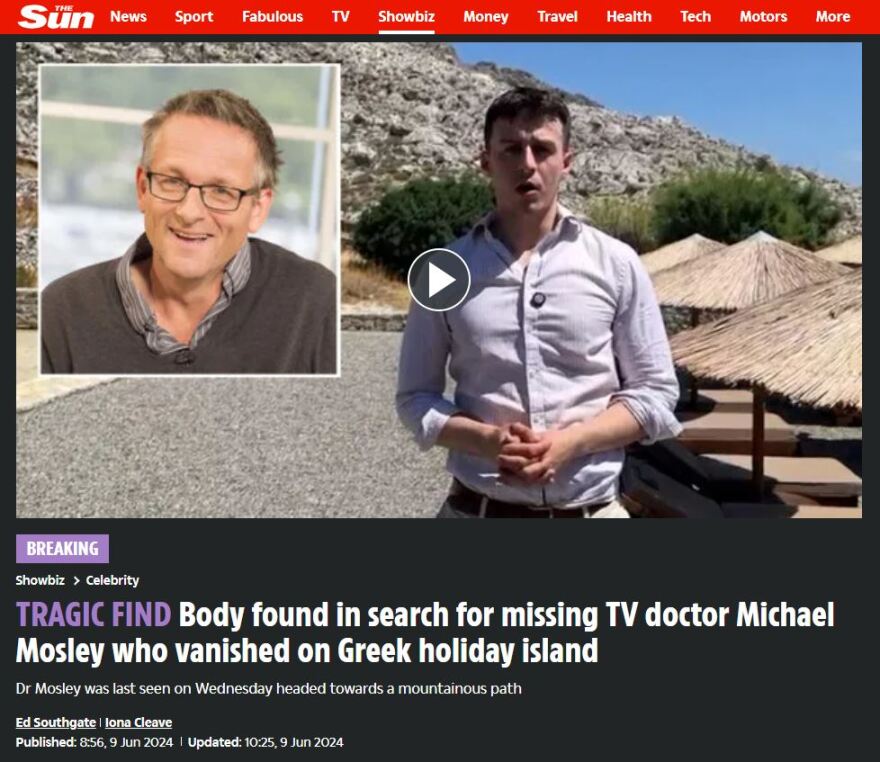880x762 pixels.
Task: Click the BREAKING label tag
Action: [x=62, y=548]
